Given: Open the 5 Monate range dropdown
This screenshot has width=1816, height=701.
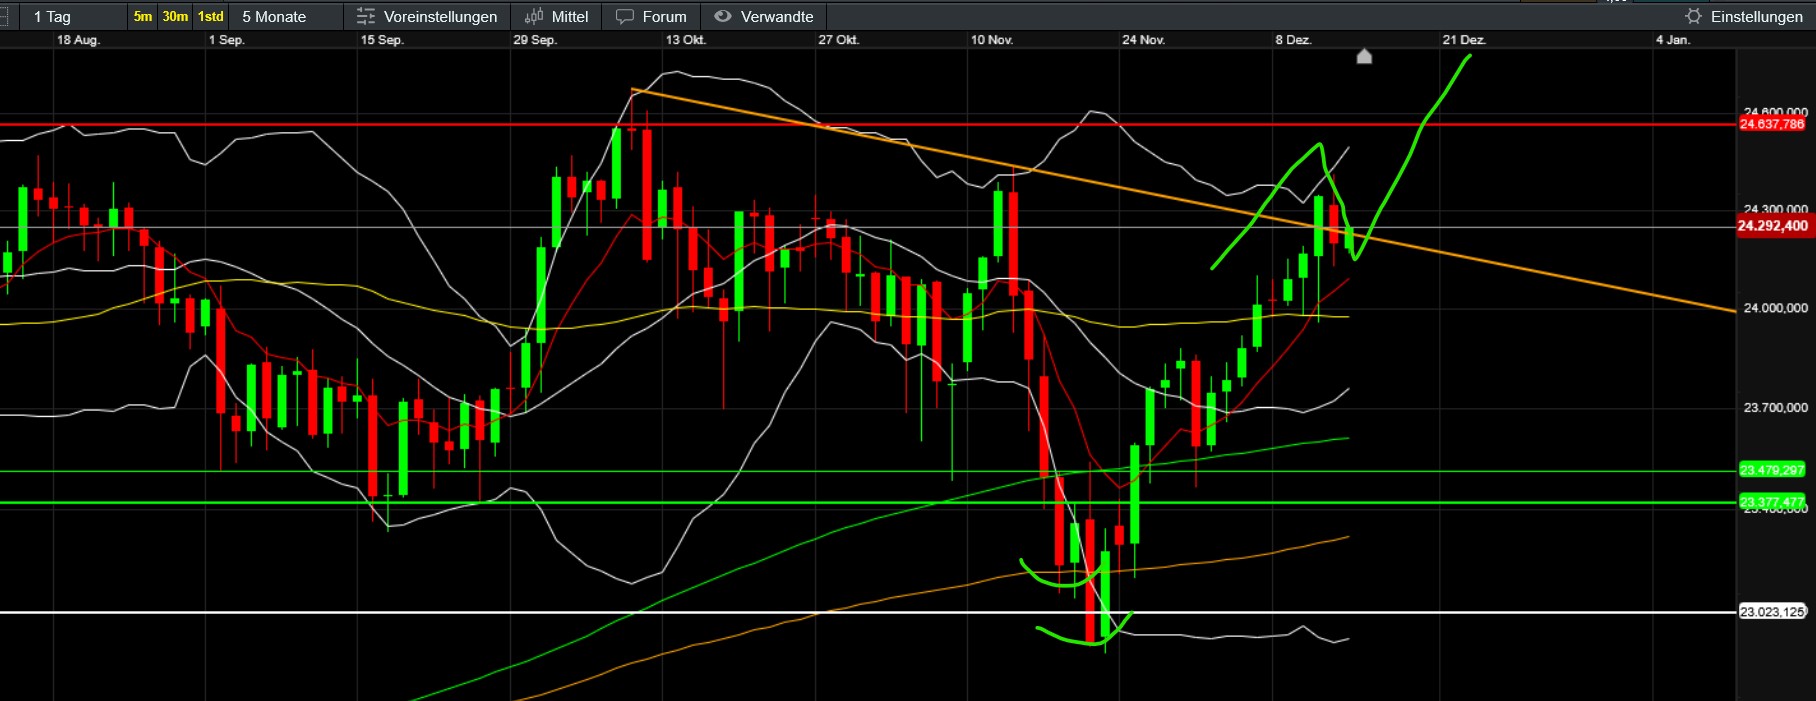Looking at the screenshot, I should click(274, 16).
